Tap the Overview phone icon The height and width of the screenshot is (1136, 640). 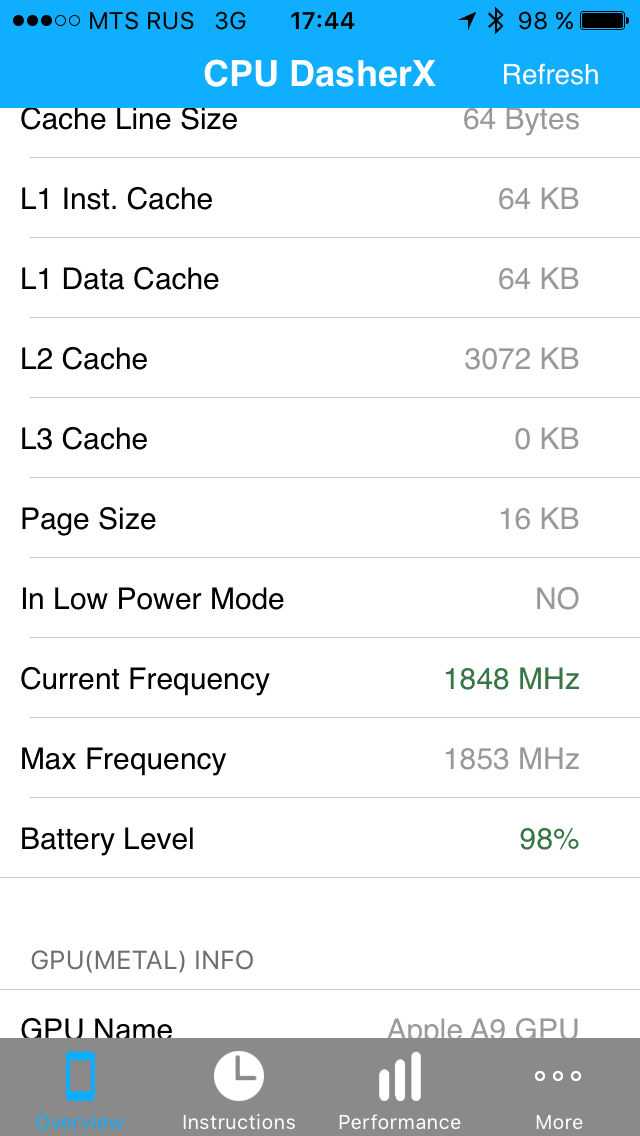click(80, 1077)
